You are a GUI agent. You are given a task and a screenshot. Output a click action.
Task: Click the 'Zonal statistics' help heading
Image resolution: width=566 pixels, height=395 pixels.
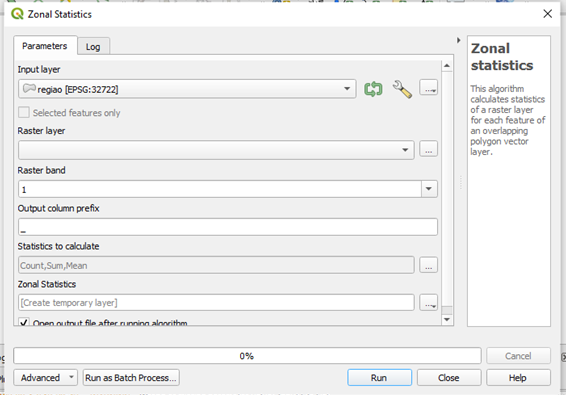[x=502, y=57]
